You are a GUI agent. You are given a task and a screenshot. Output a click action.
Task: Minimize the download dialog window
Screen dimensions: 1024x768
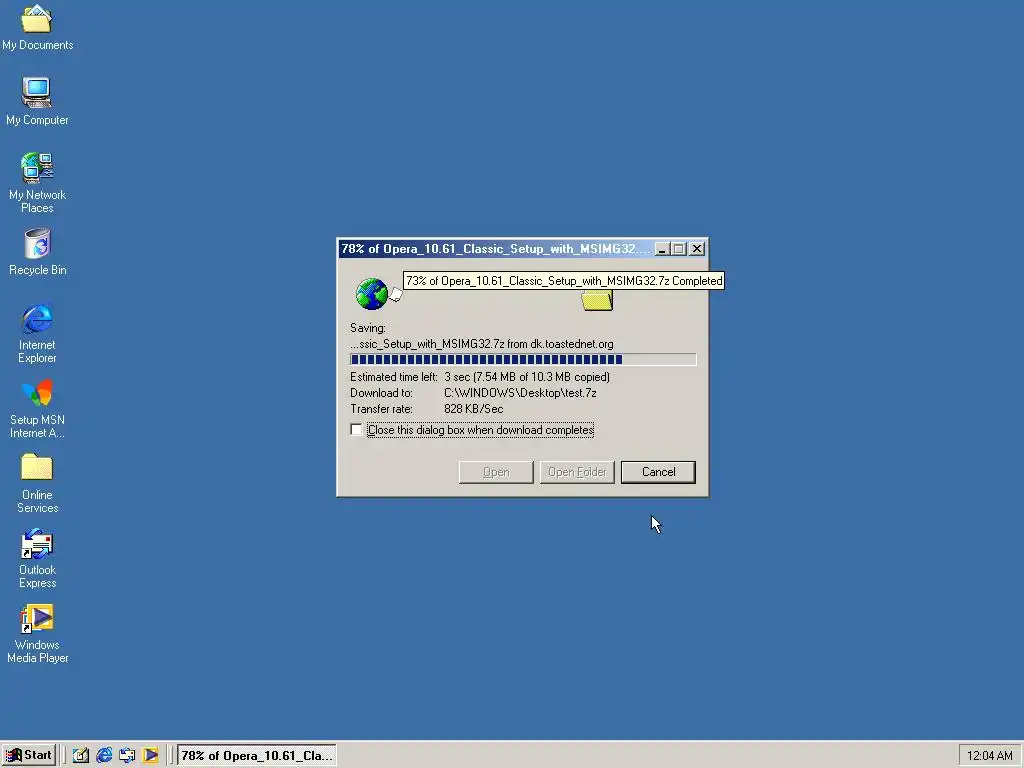662,249
